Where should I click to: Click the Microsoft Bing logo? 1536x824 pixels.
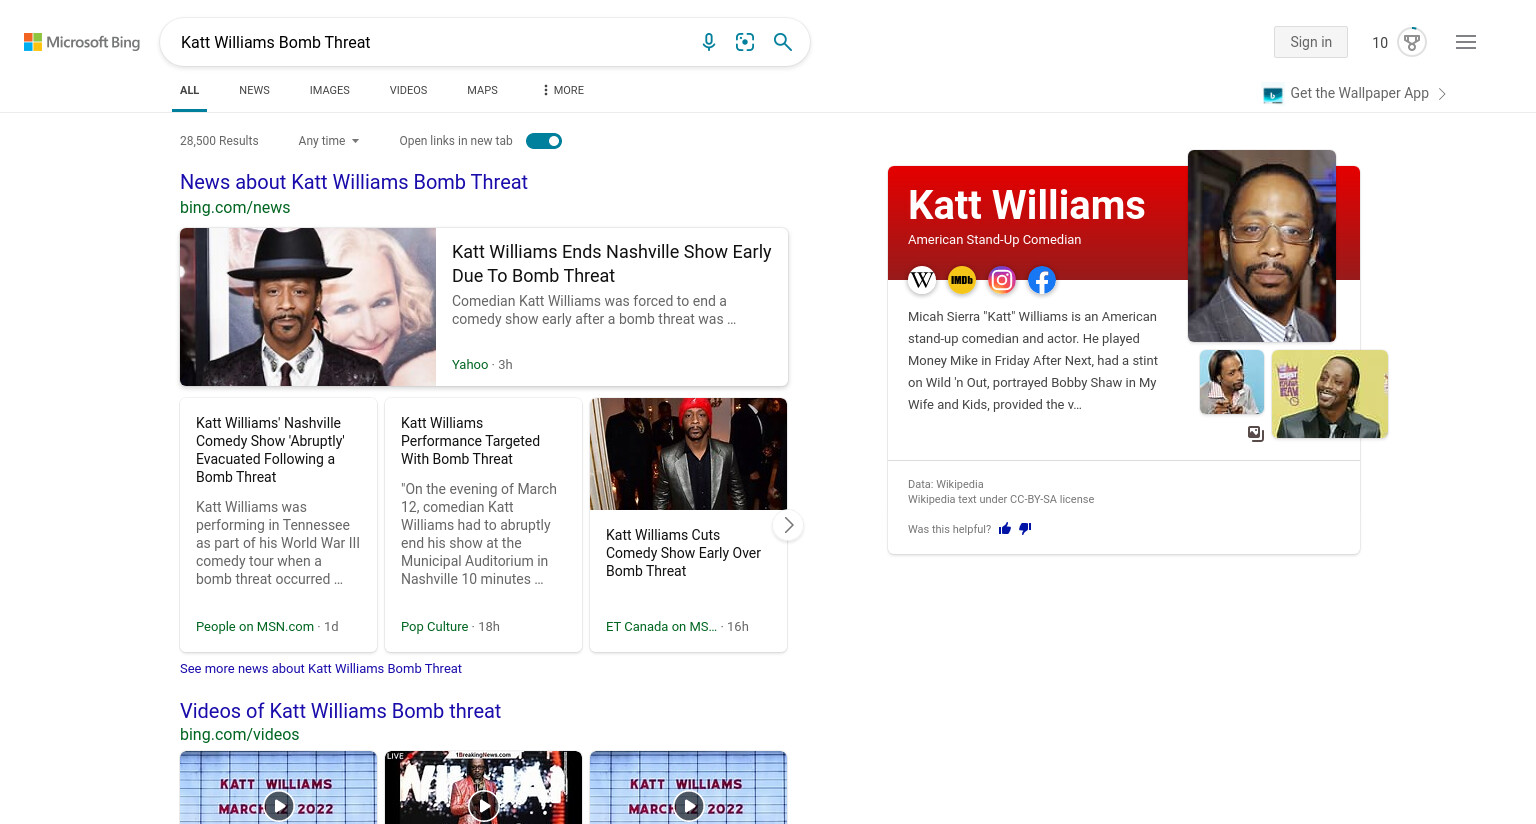pyautogui.click(x=82, y=42)
